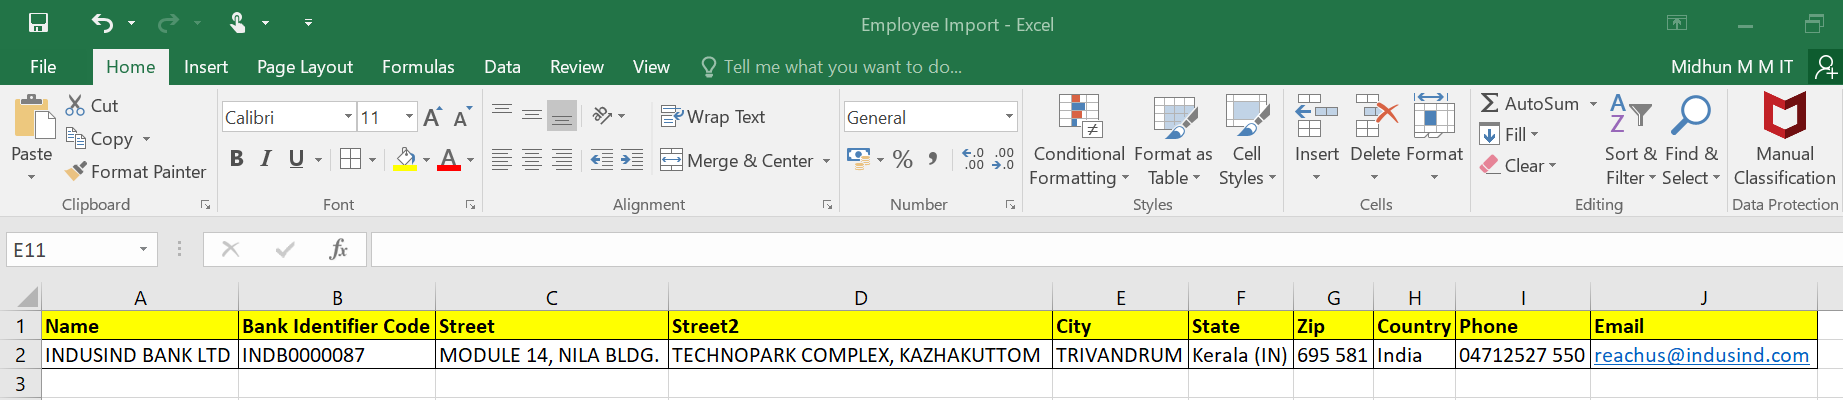Viewport: 1843px width, 400px height.
Task: Decrease font size with the smaller A
Action: [462, 117]
